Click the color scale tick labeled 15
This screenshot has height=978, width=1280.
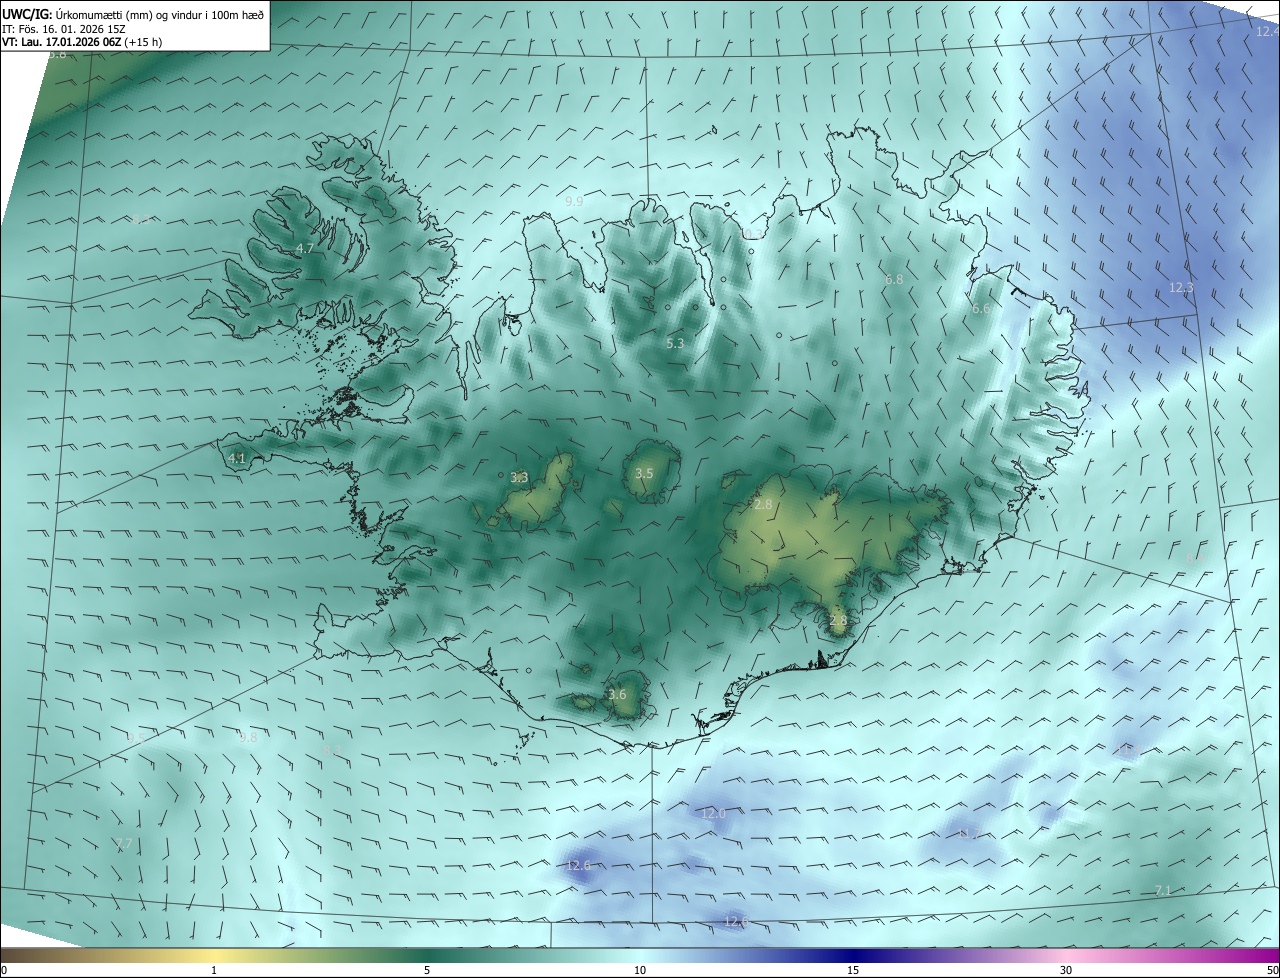[853, 970]
